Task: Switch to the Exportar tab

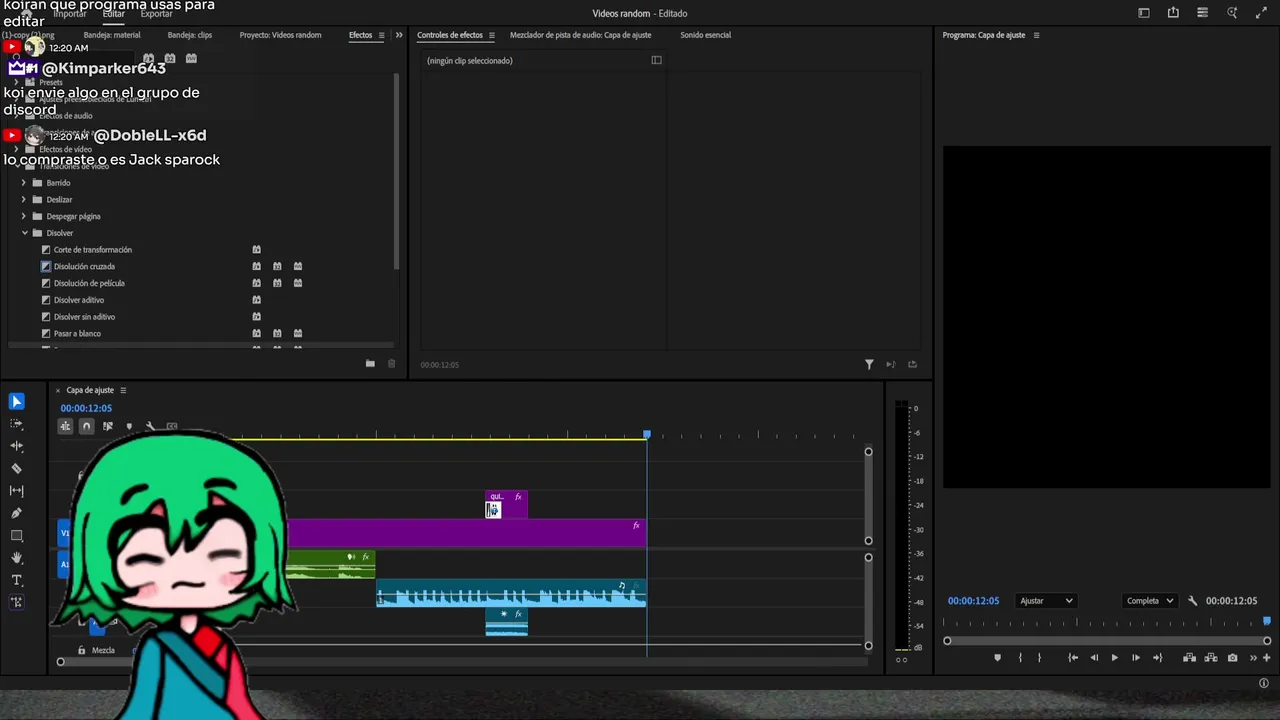Action: pos(156,14)
